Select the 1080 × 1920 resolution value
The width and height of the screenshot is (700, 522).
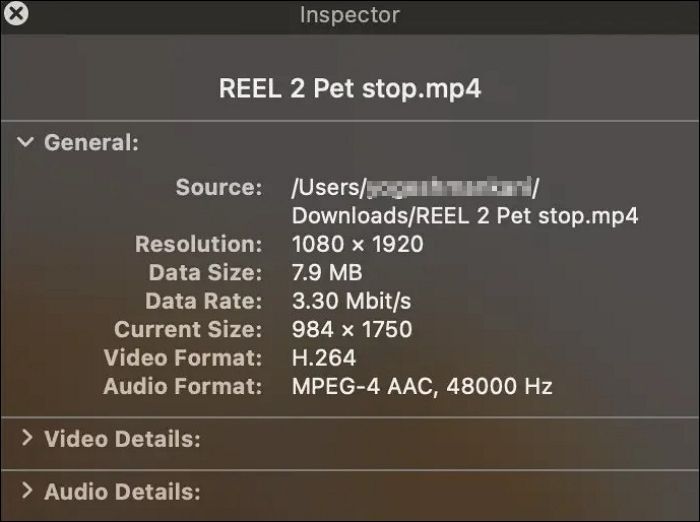point(357,244)
